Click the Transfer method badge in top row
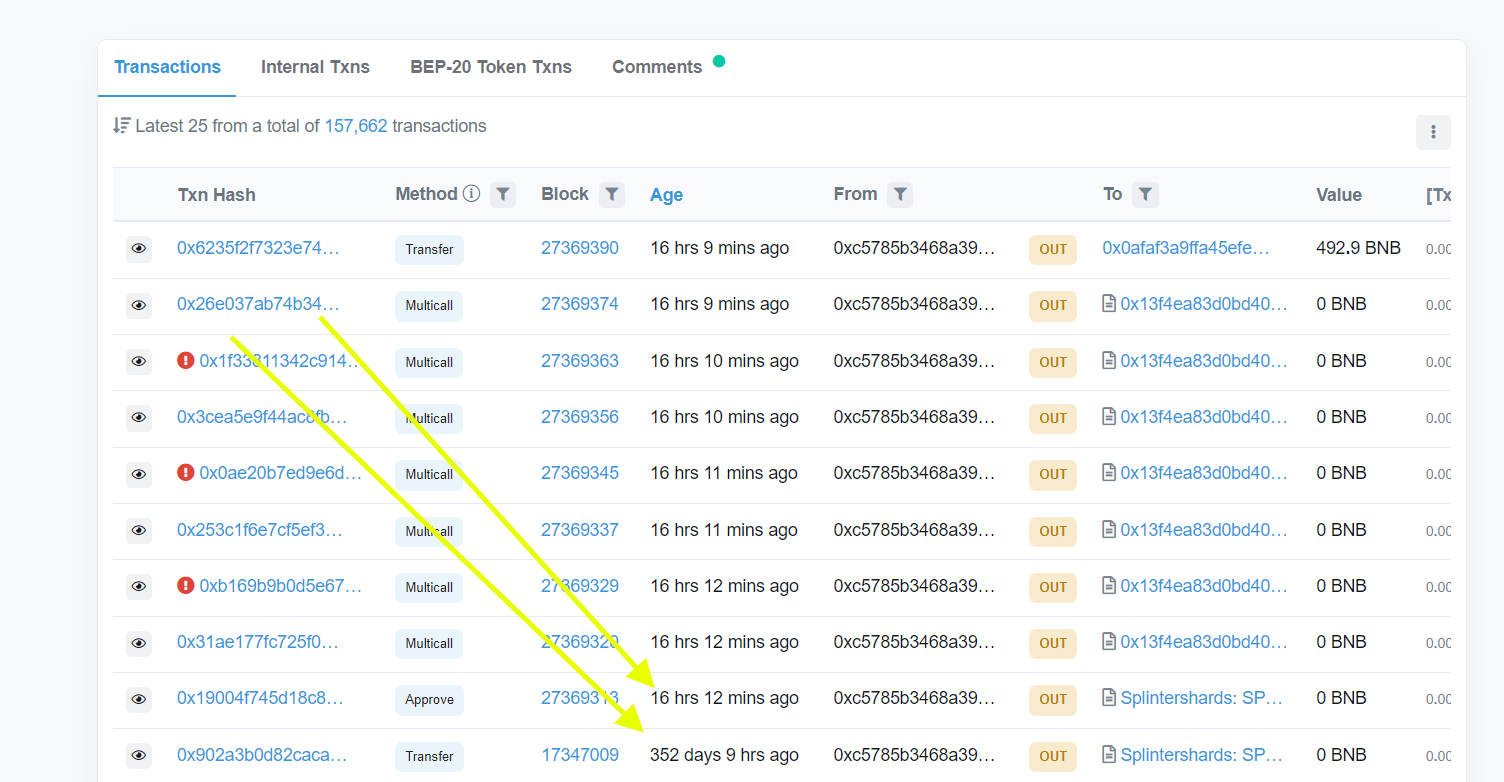The width and height of the screenshot is (1504, 782). [x=429, y=249]
